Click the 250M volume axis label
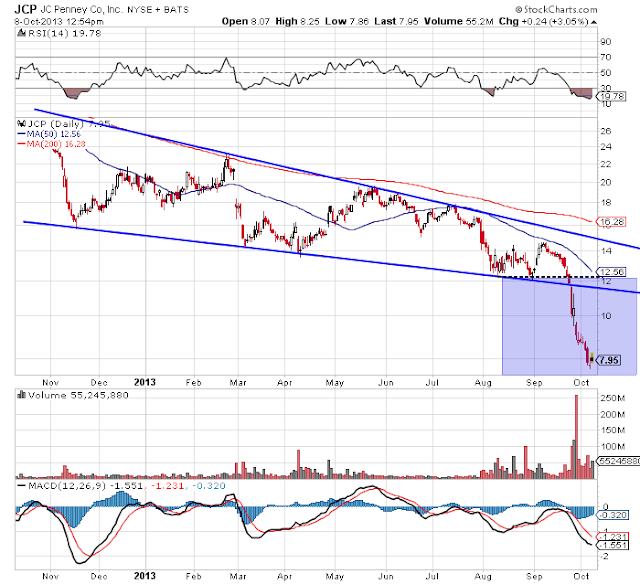This screenshot has width=640, height=584. (x=613, y=398)
